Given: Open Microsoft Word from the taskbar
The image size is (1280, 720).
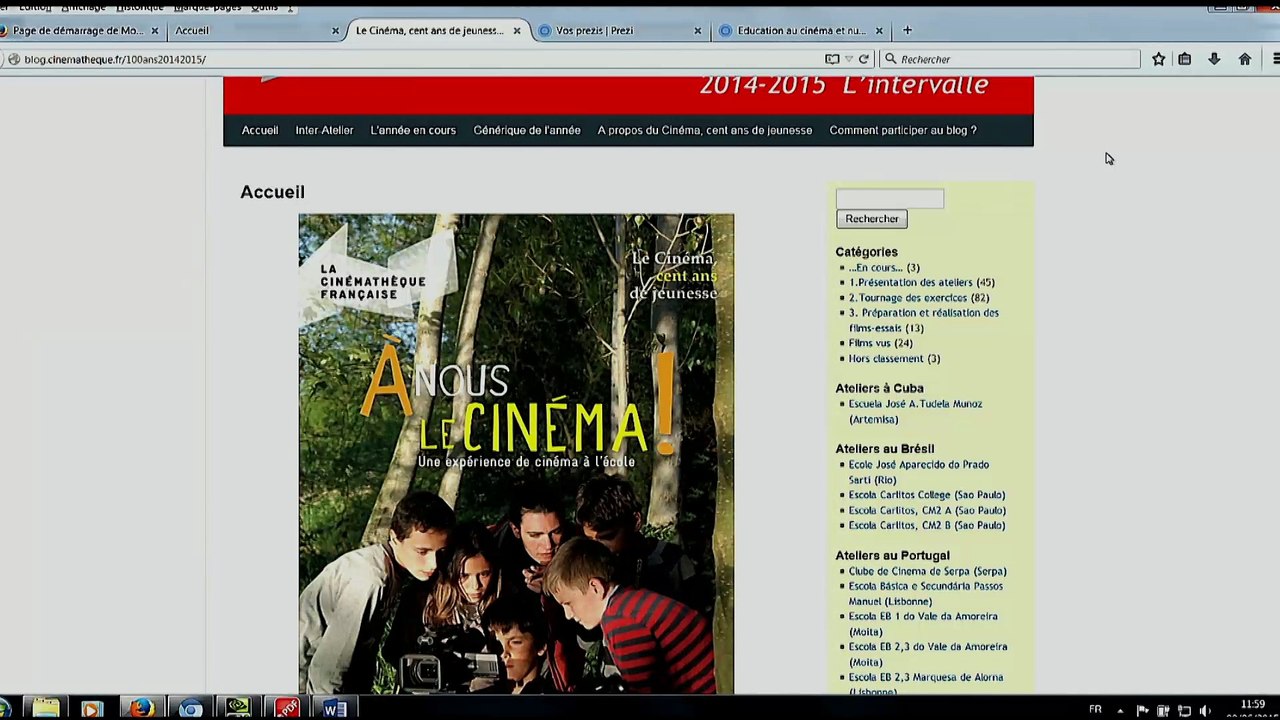Looking at the screenshot, I should 335,708.
